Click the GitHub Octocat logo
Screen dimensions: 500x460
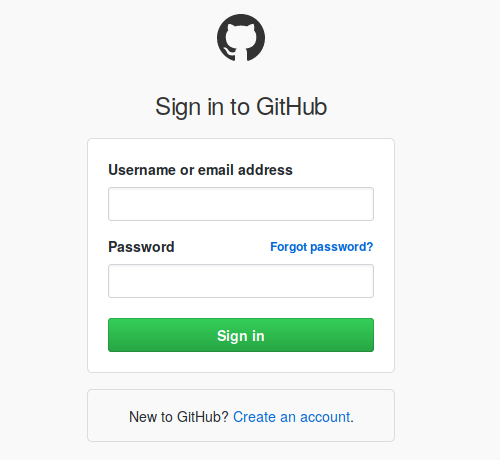point(241,38)
